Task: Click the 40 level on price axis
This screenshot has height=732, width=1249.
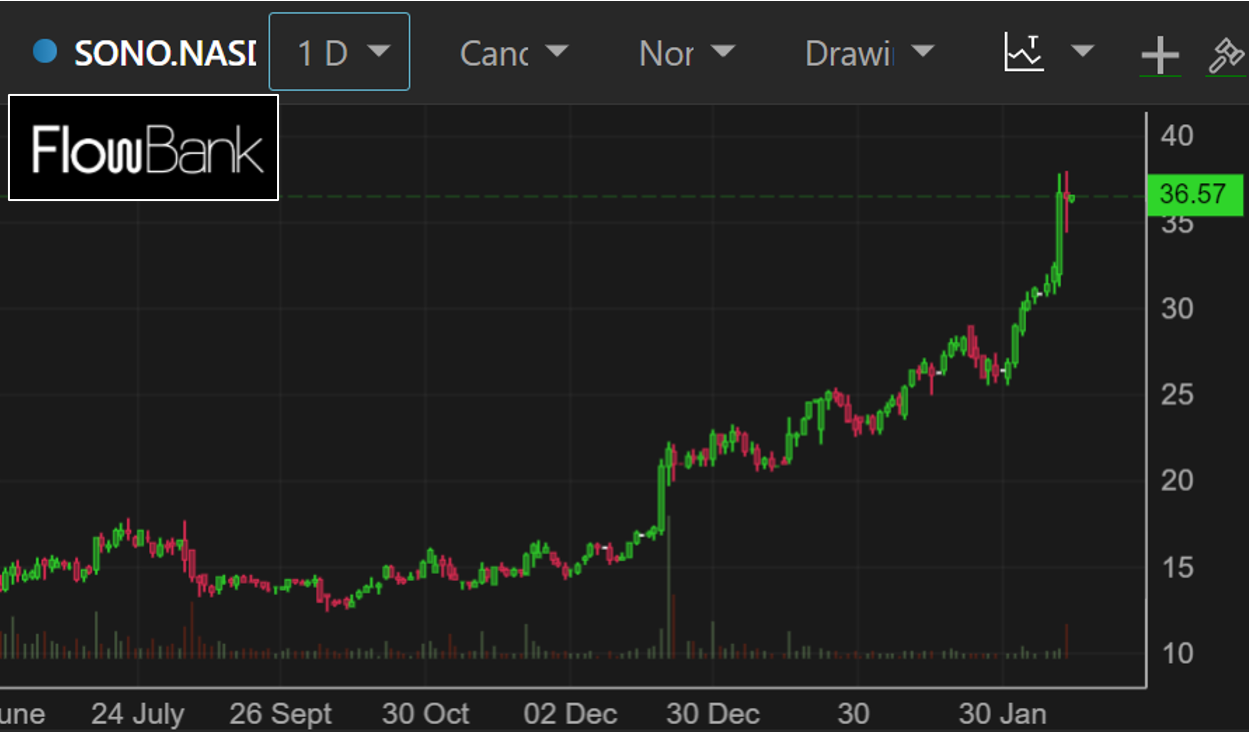Action: point(1177,135)
